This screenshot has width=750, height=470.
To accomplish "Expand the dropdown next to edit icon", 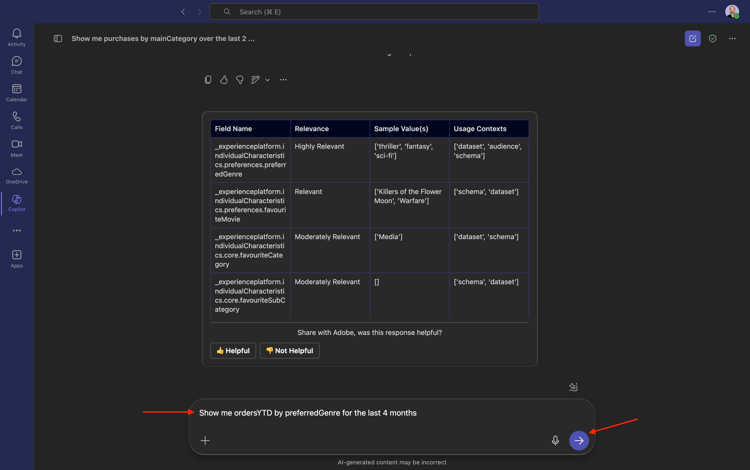I will [267, 80].
